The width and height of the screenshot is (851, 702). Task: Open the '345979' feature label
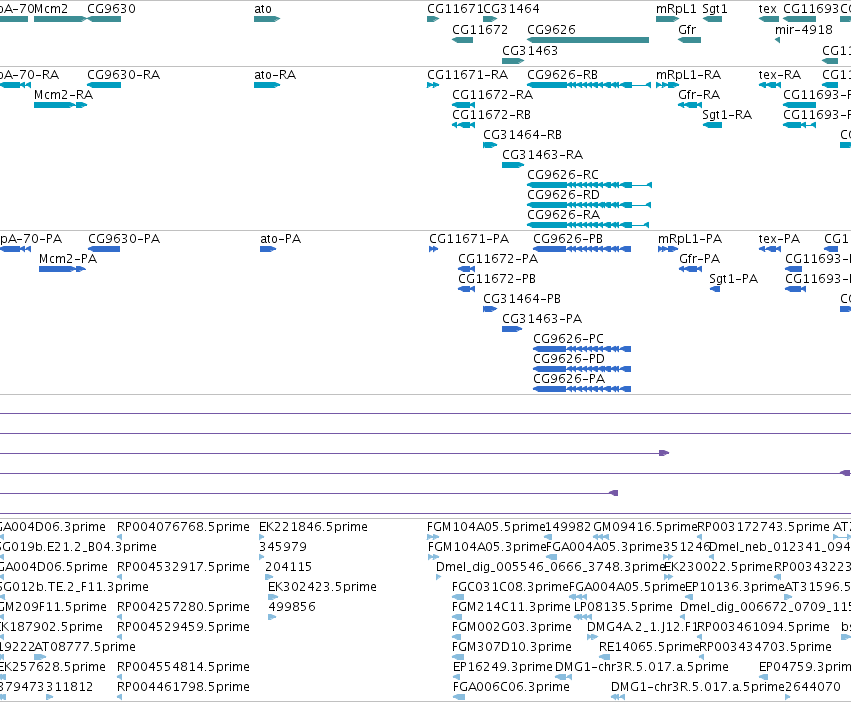pyautogui.click(x=283, y=547)
